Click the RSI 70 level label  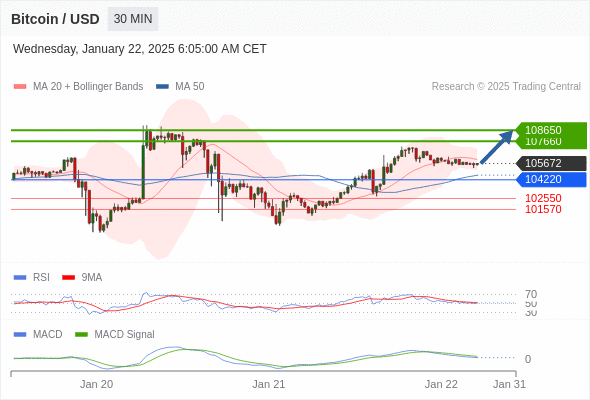[x=531, y=294]
